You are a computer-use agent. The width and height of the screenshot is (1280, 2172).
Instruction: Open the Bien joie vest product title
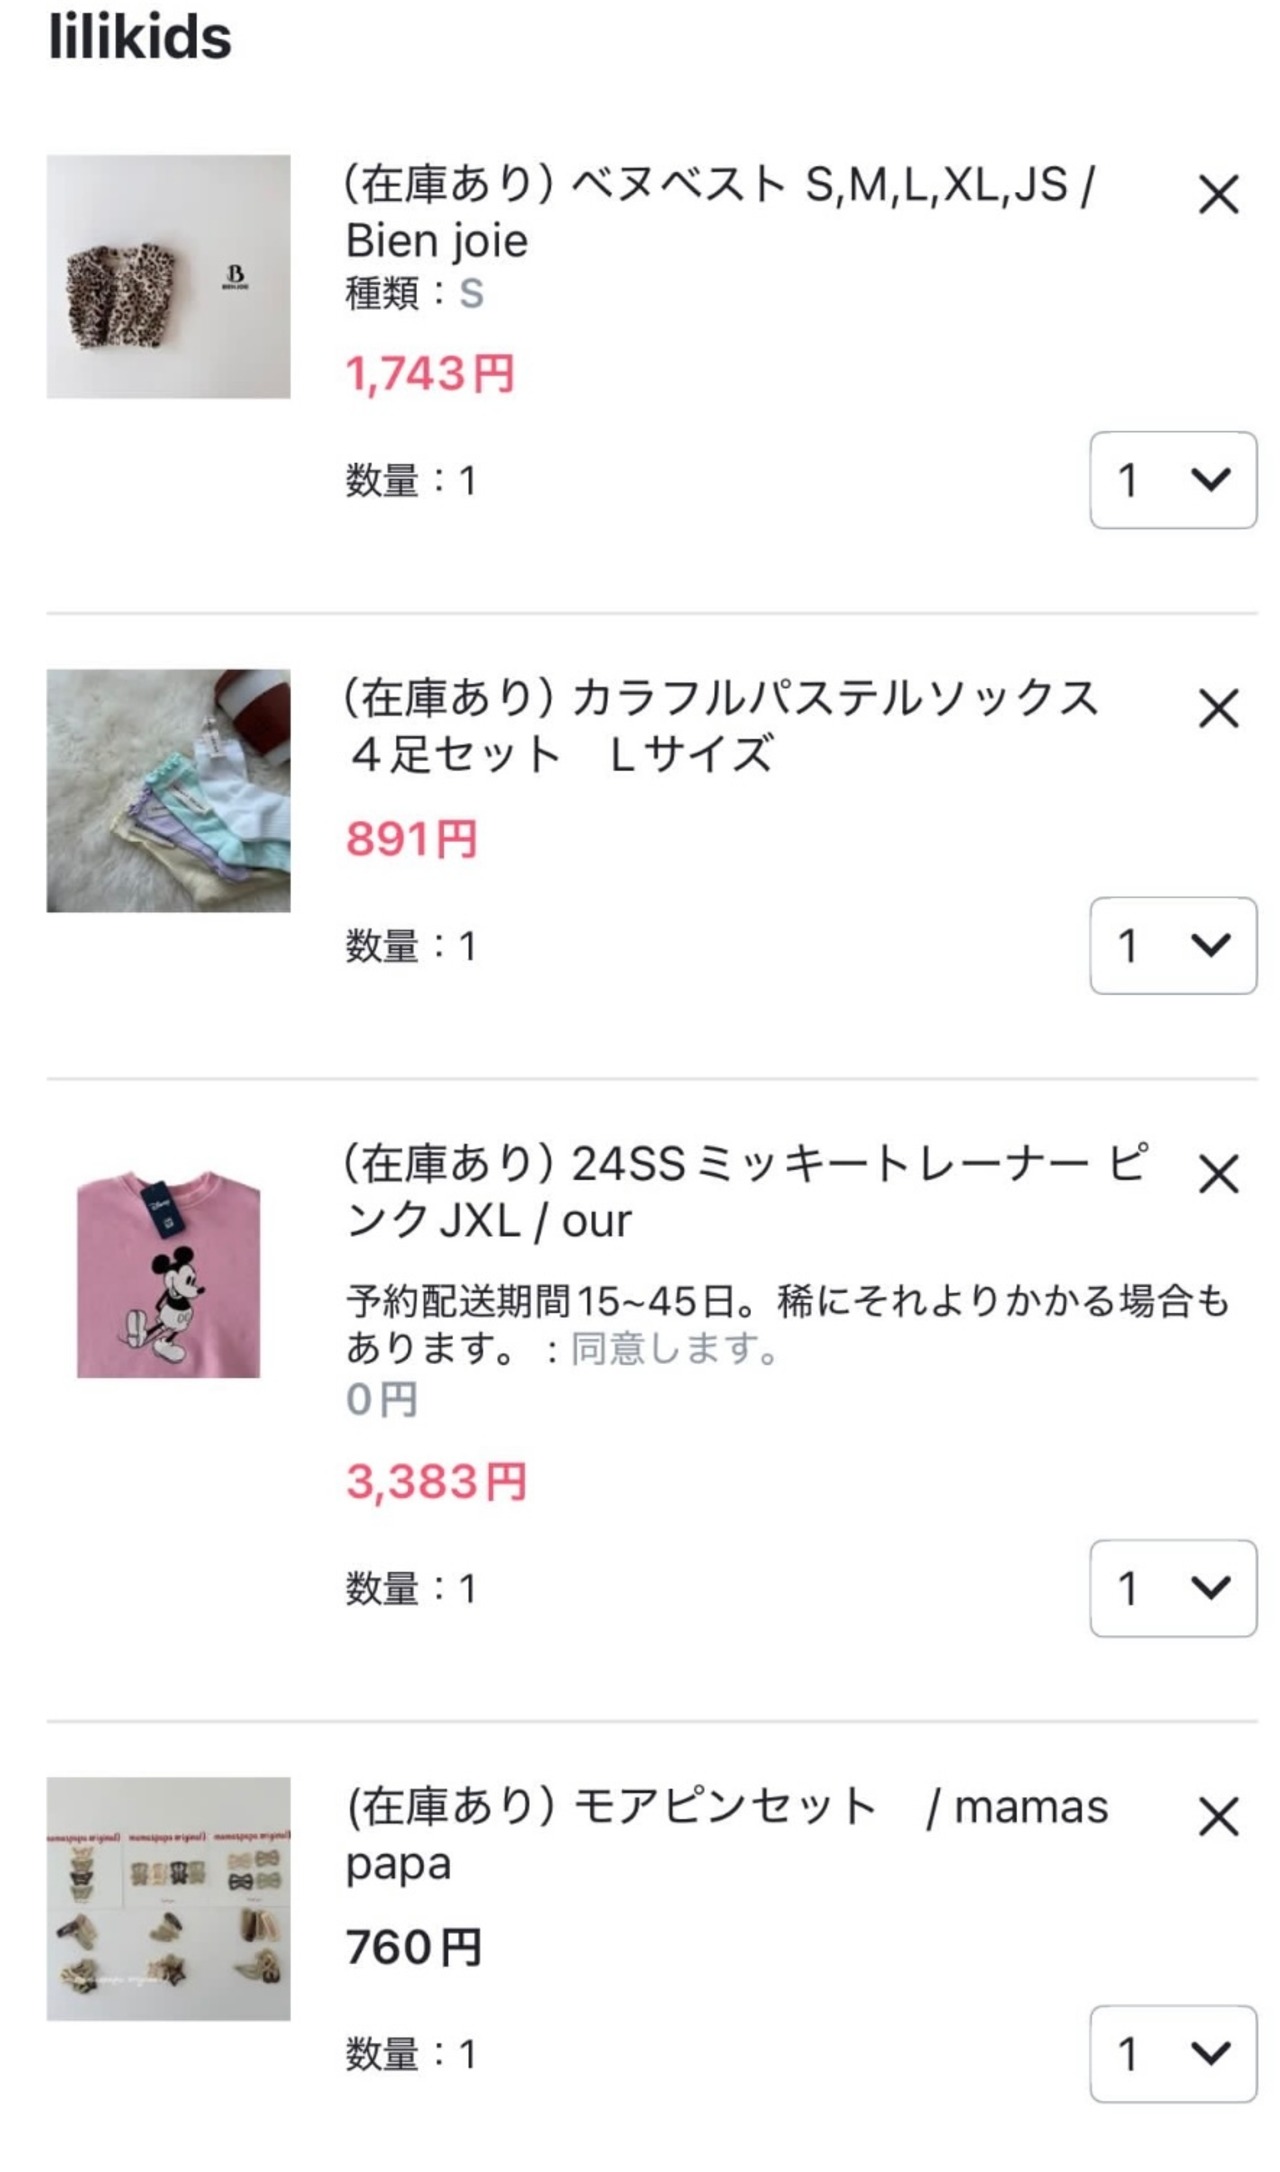coord(718,212)
